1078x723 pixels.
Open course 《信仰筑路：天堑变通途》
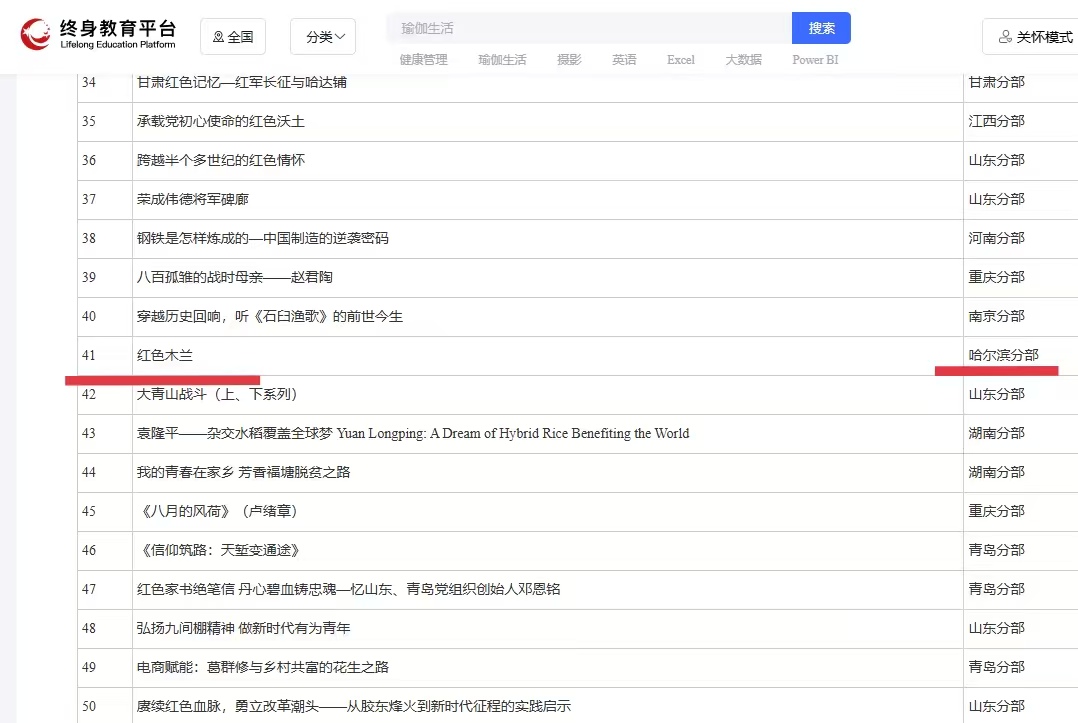[218, 550]
